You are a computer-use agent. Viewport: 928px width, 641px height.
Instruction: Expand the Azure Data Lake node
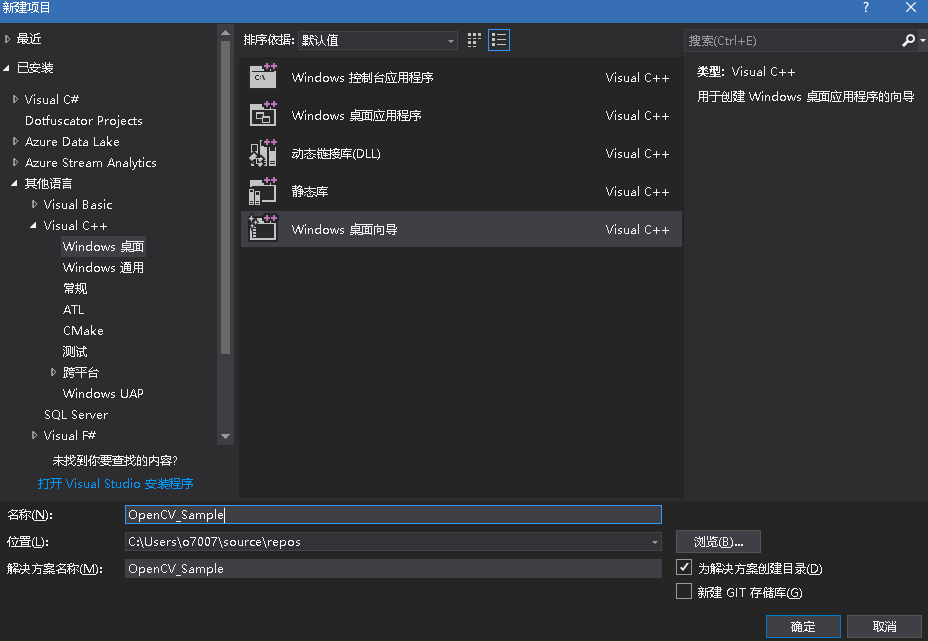[15, 141]
